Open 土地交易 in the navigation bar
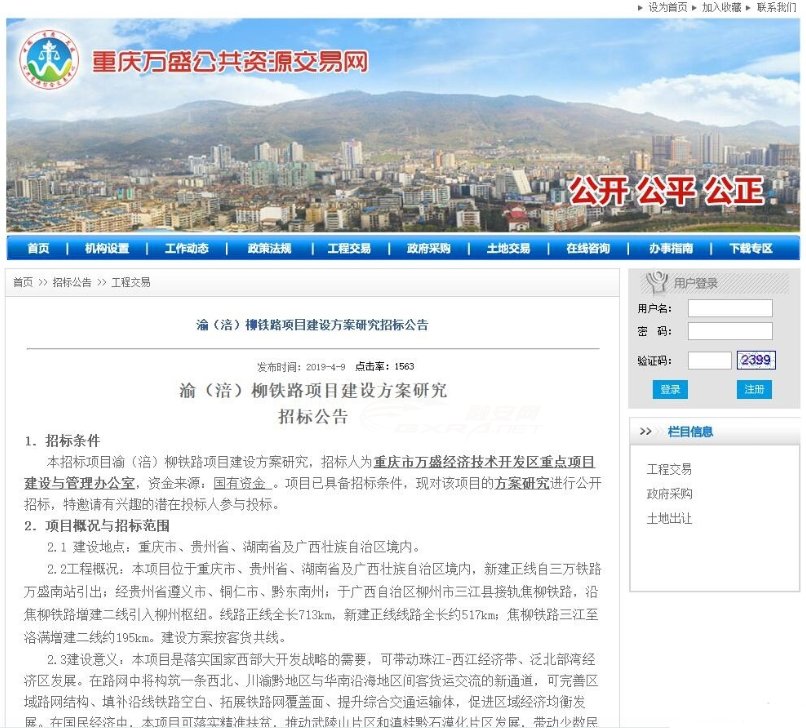Screen dimensions: 806x728 click(x=508, y=248)
